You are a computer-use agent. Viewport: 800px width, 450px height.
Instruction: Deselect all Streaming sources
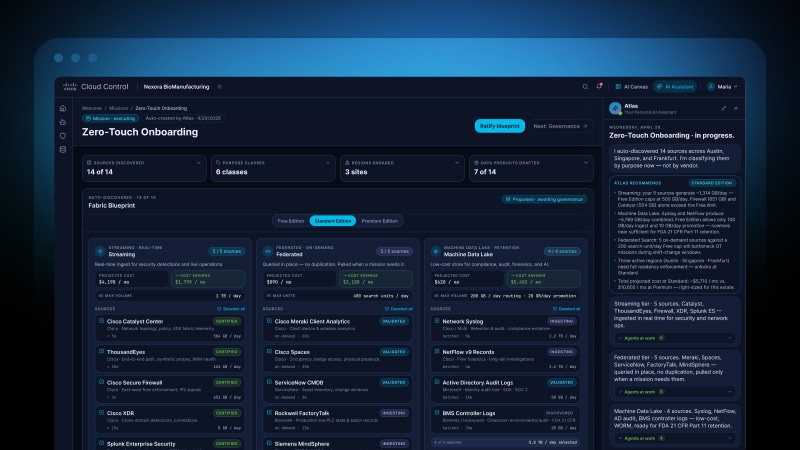click(231, 309)
